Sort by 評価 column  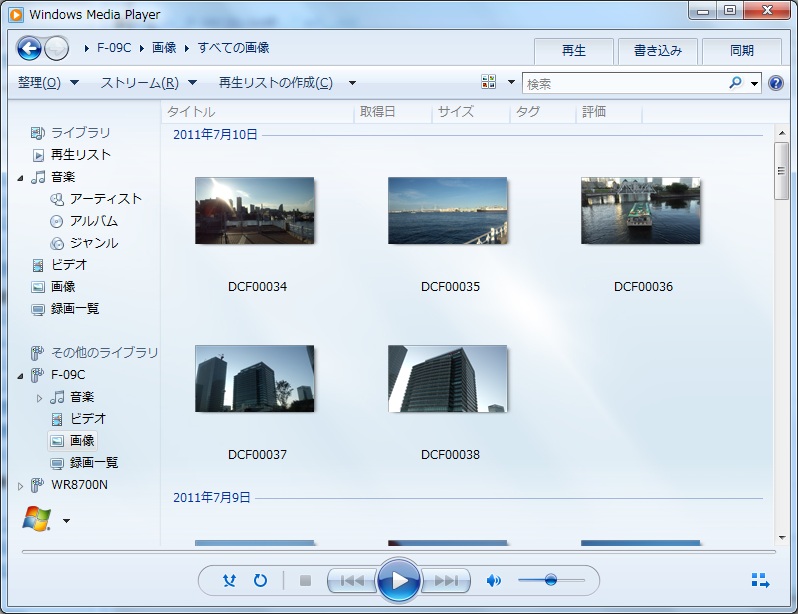(x=610, y=112)
